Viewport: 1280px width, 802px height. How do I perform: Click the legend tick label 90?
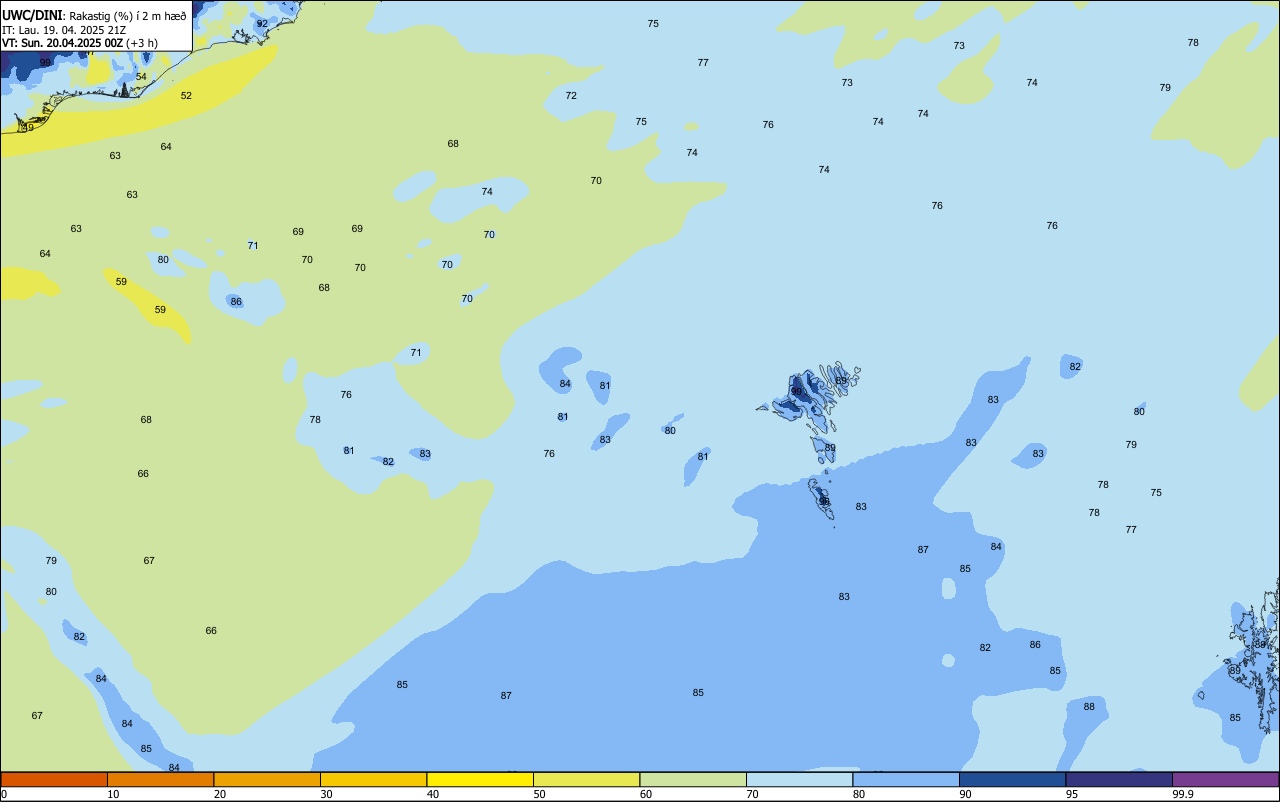coord(965,794)
